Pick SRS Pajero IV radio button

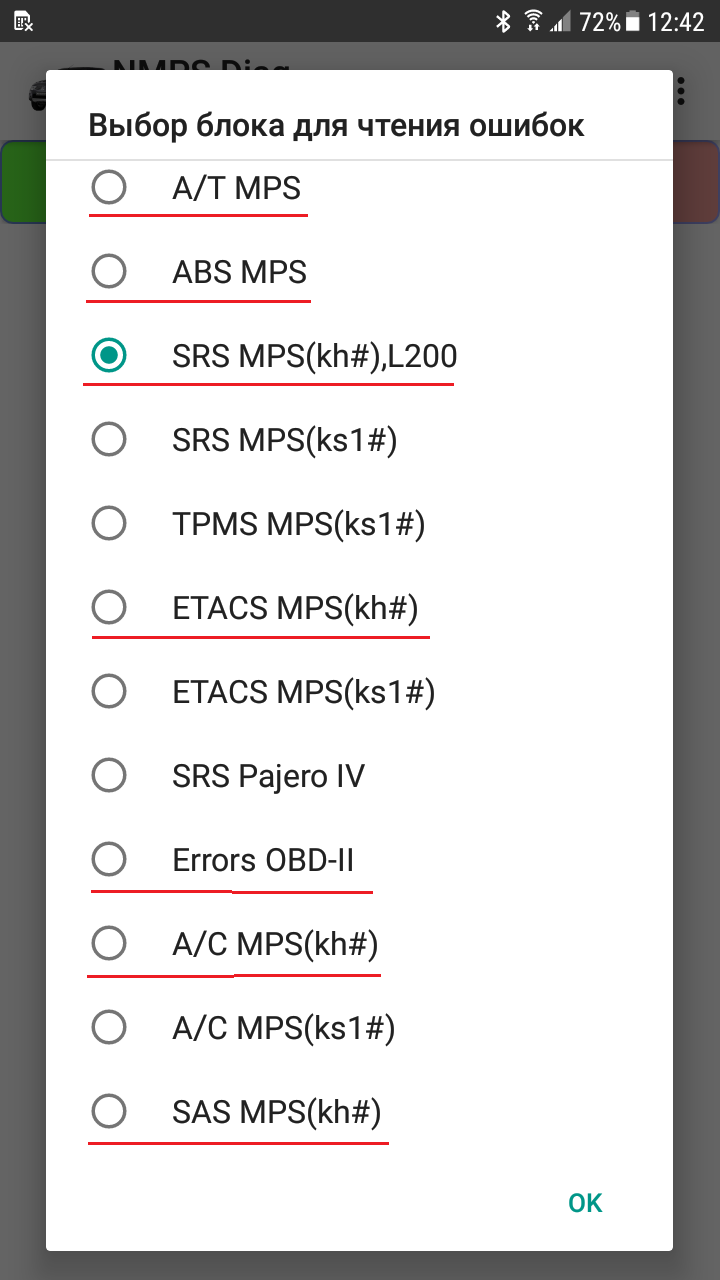click(109, 775)
